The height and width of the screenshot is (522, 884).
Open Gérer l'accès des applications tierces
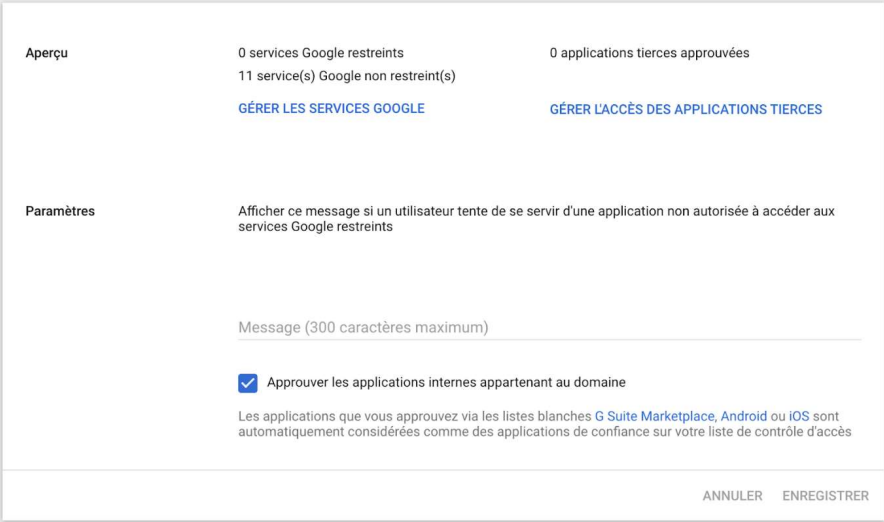(x=685, y=109)
